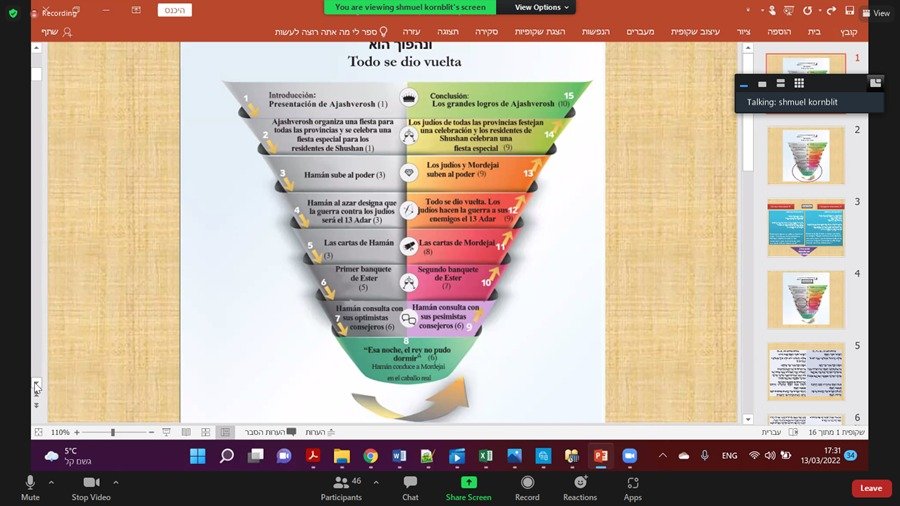Click the green Share Screen icon
The width and height of the screenshot is (900, 506).
pos(468,484)
